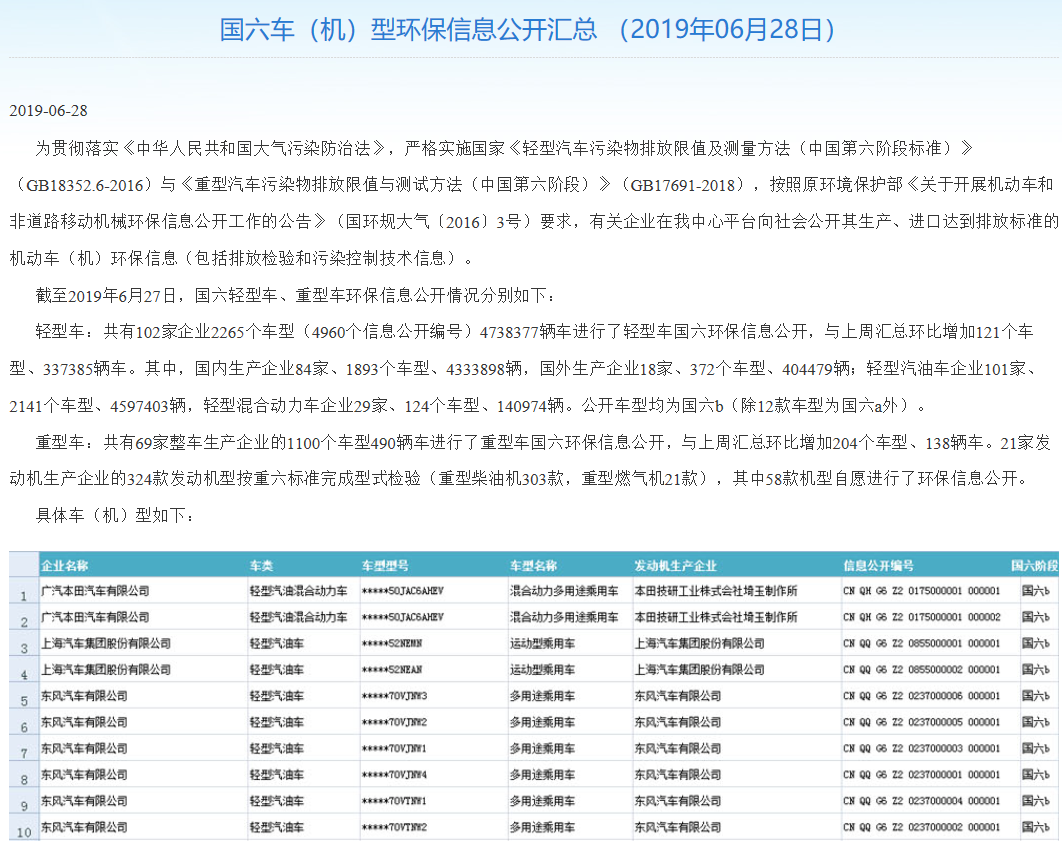Click 广汽本田汽车有限公司 in row 1
The height and width of the screenshot is (841, 1062).
click(95, 590)
